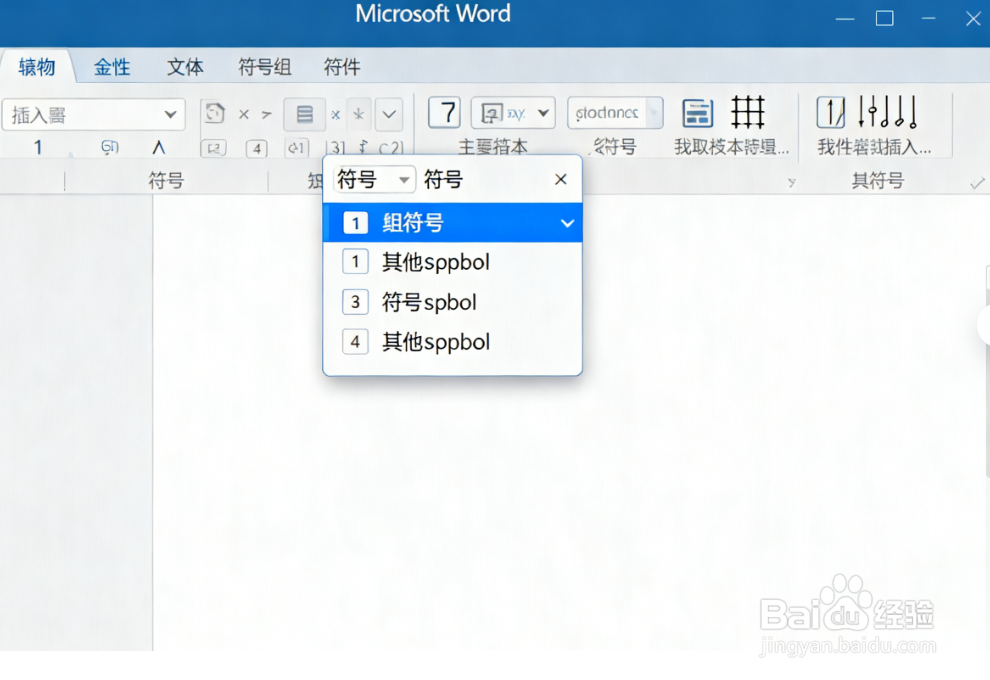Choose the second list item, 其他sppbol
Screen dimensions: 990x680
tap(452, 262)
